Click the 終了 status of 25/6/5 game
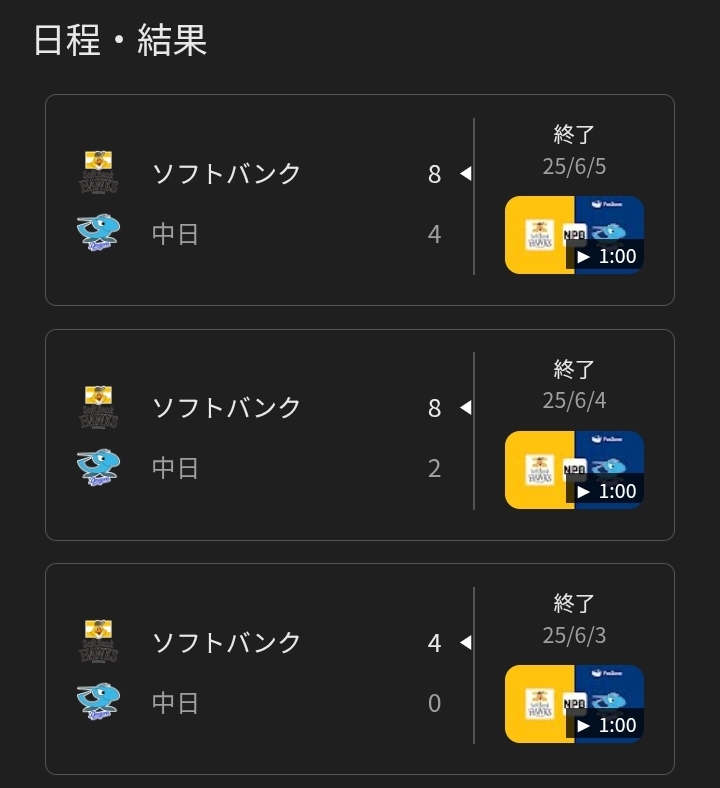The height and width of the screenshot is (788, 720). click(x=574, y=134)
